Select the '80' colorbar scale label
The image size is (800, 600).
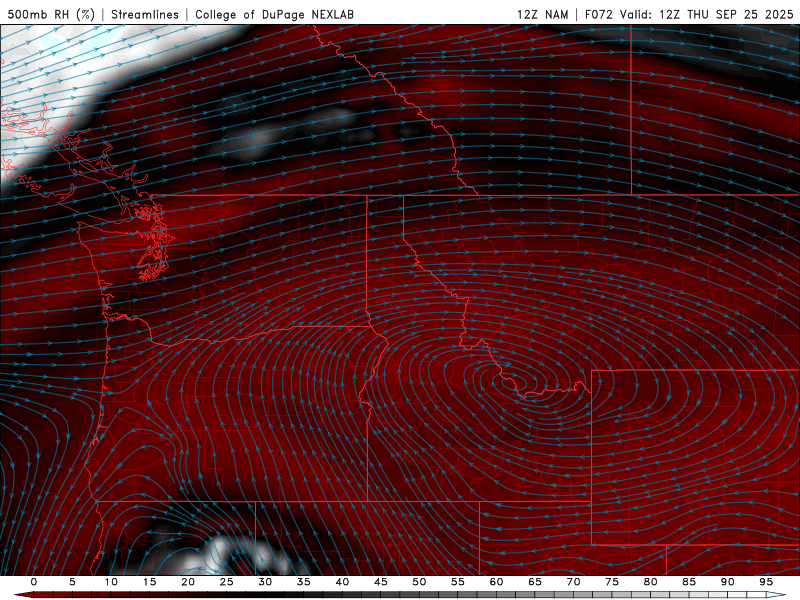[x=650, y=582]
